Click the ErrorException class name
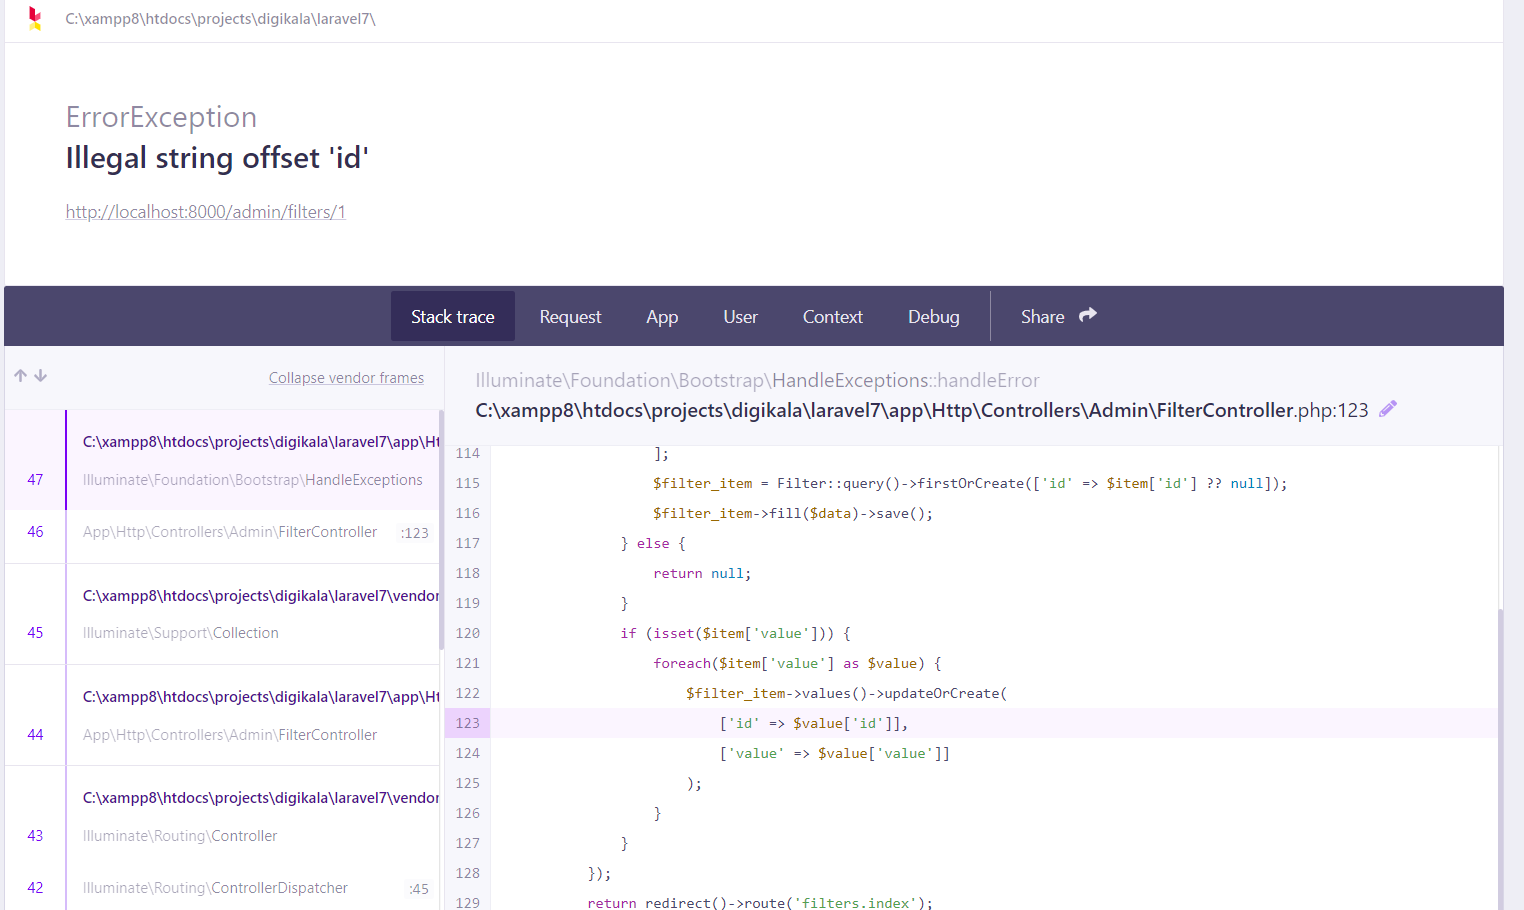Image resolution: width=1524 pixels, height=910 pixels. click(161, 117)
